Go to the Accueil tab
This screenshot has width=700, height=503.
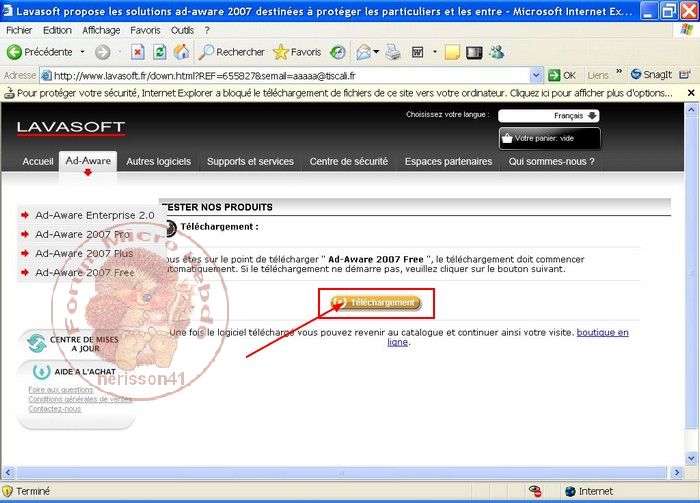pos(38,161)
